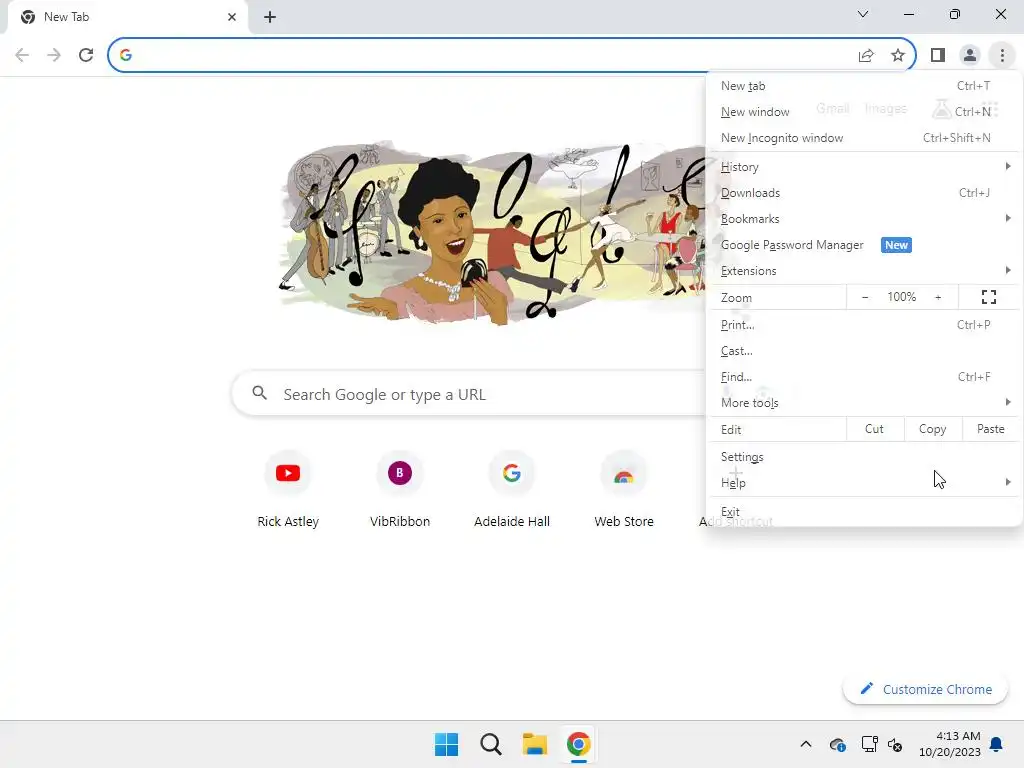Open File Explorer from taskbar
Viewport: 1024px width, 768px height.
point(534,744)
